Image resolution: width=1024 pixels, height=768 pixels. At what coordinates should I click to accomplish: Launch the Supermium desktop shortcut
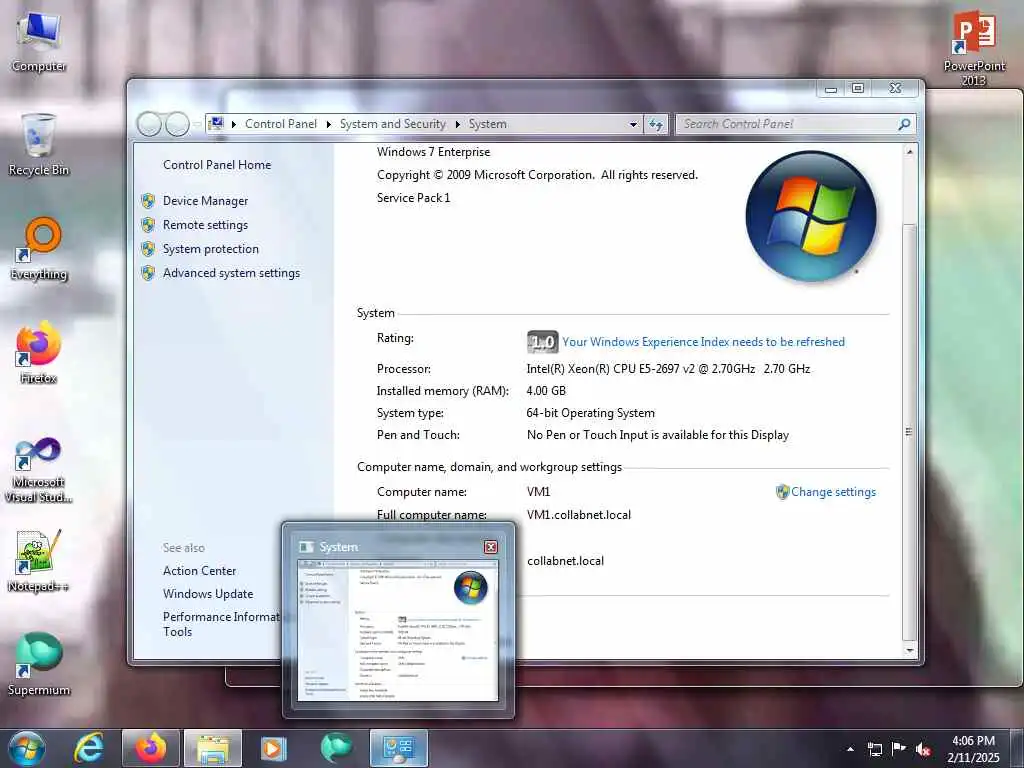(39, 664)
